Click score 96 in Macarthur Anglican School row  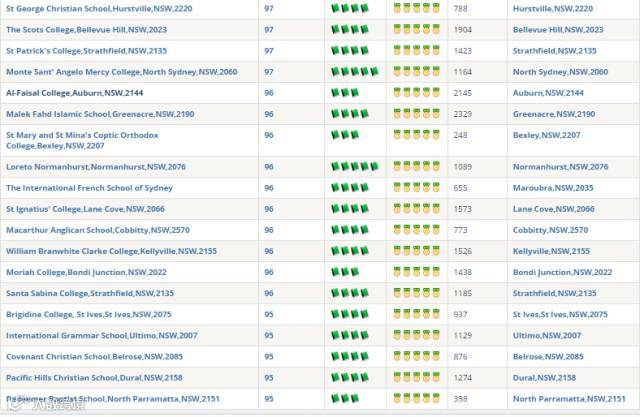tap(269, 230)
